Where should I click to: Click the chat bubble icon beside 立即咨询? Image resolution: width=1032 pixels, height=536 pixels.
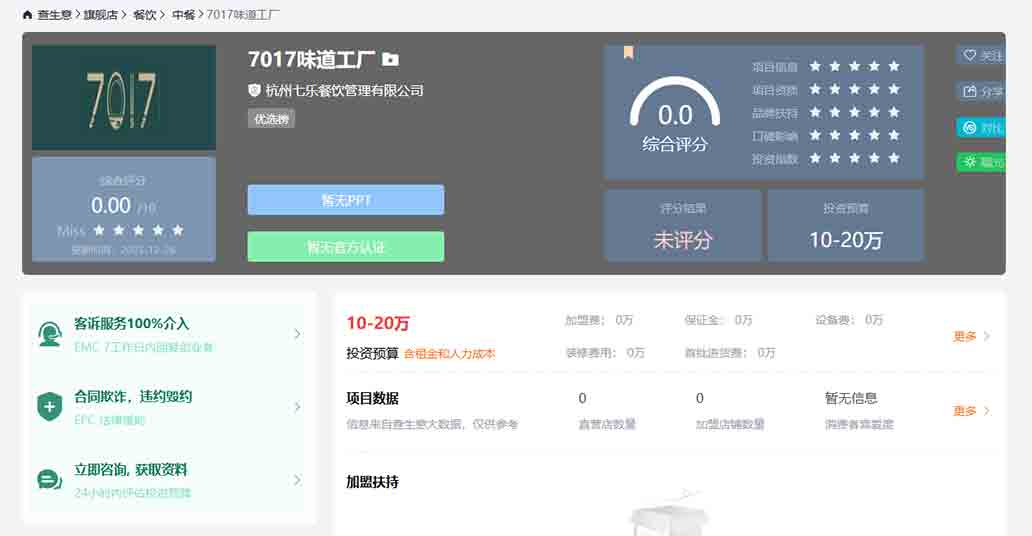(49, 480)
